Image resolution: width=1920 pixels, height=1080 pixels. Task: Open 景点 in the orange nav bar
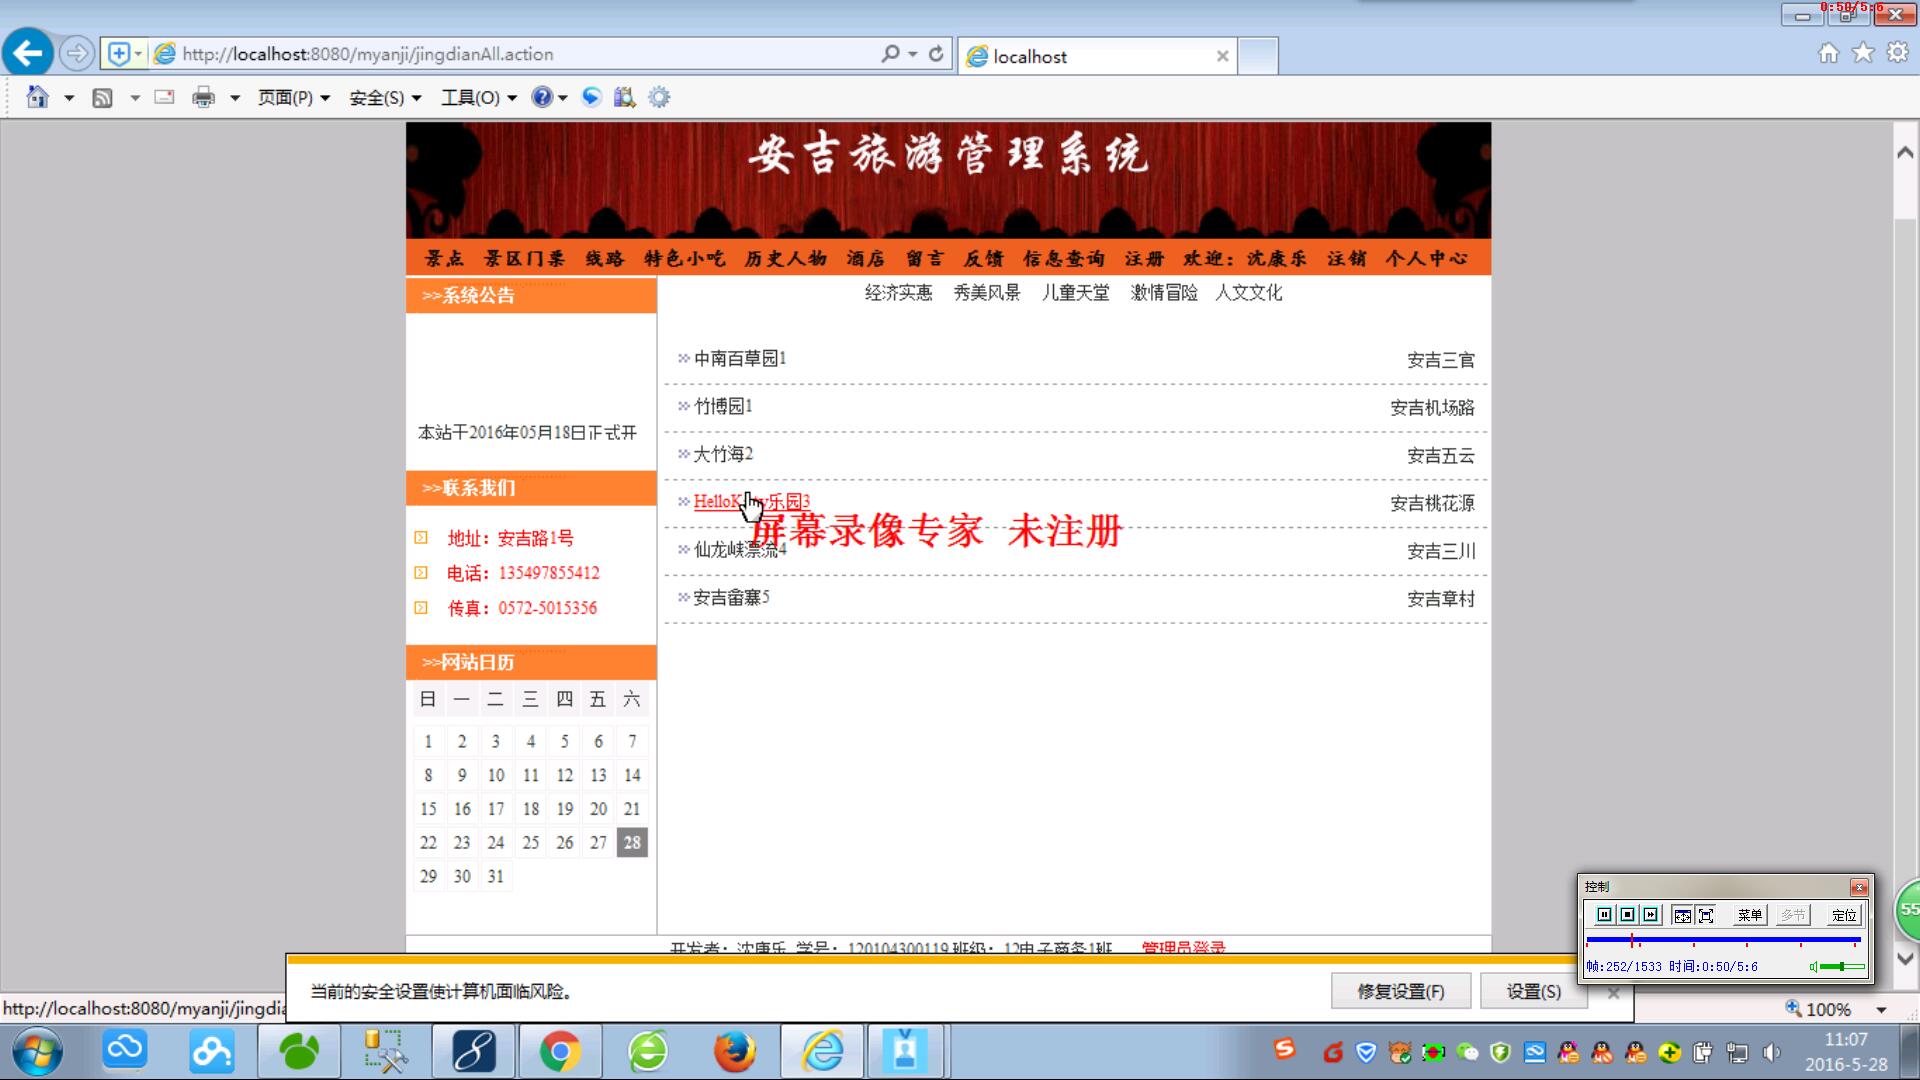click(444, 259)
